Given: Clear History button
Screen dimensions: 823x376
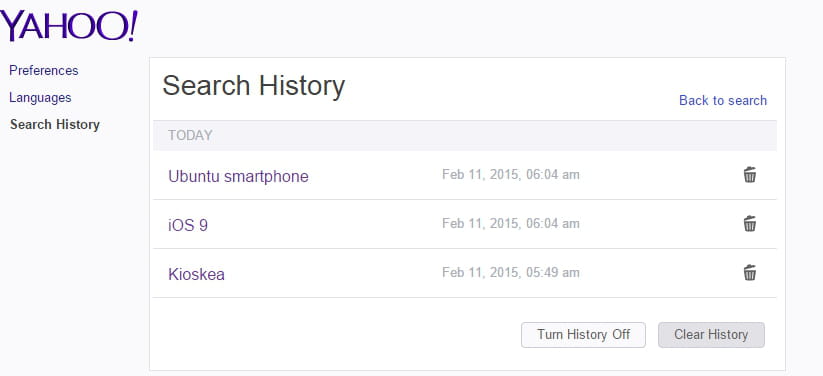Looking at the screenshot, I should click(x=711, y=335).
